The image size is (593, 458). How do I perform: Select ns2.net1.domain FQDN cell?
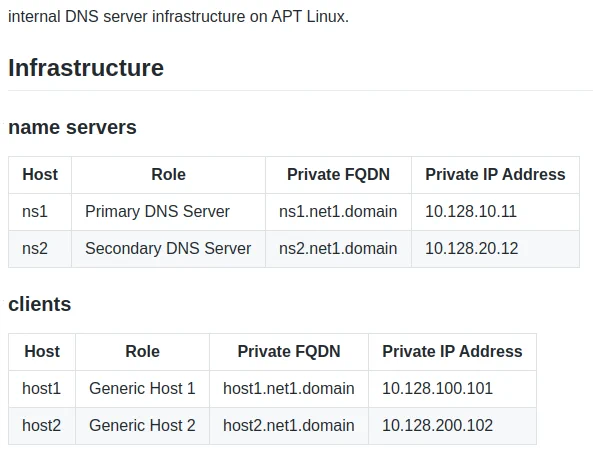point(338,249)
